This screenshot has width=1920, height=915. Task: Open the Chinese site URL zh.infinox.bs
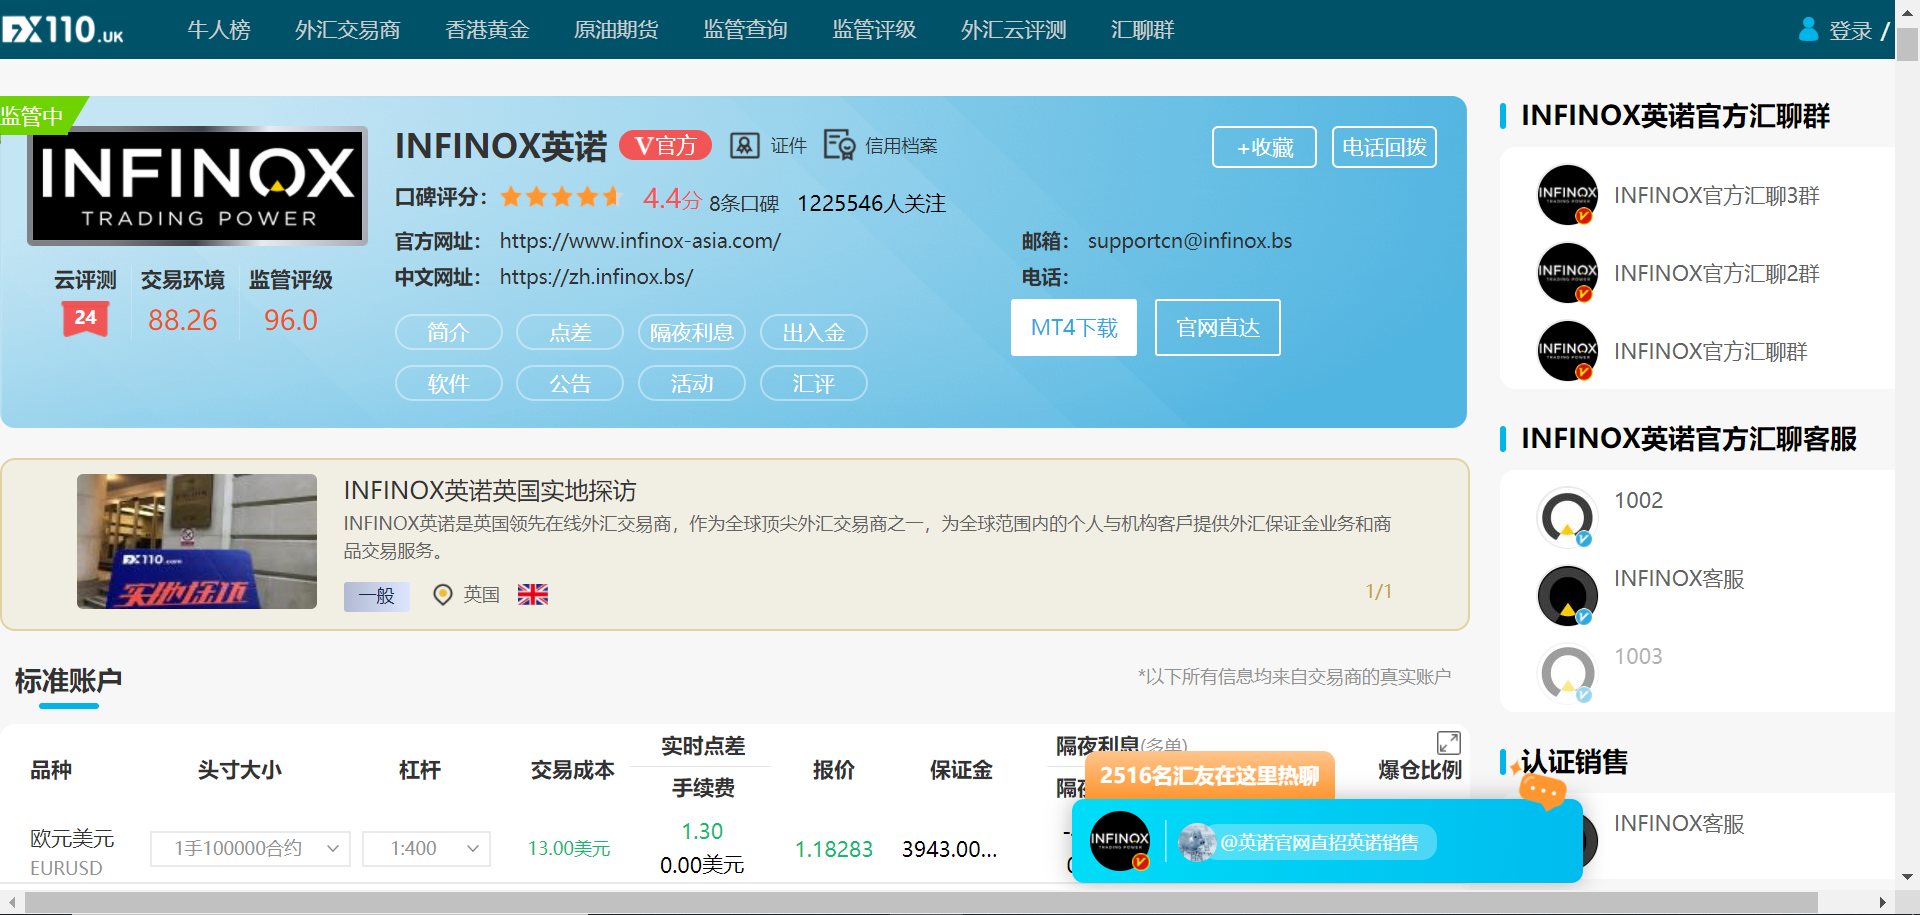596,277
